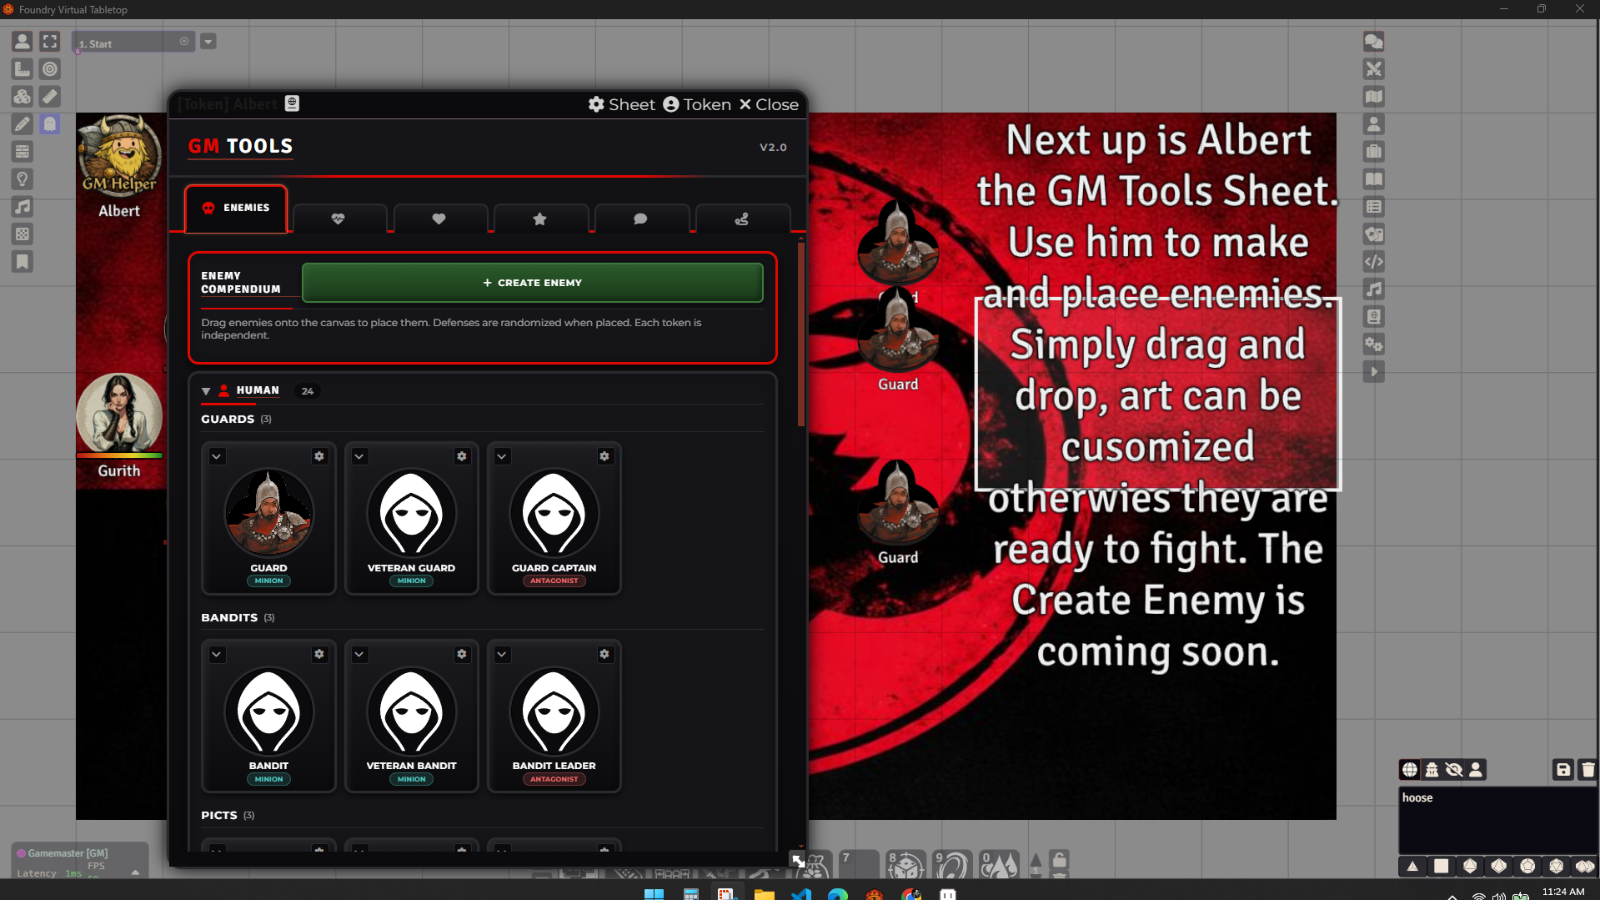Select the Drawing pencil tool

tap(22, 124)
